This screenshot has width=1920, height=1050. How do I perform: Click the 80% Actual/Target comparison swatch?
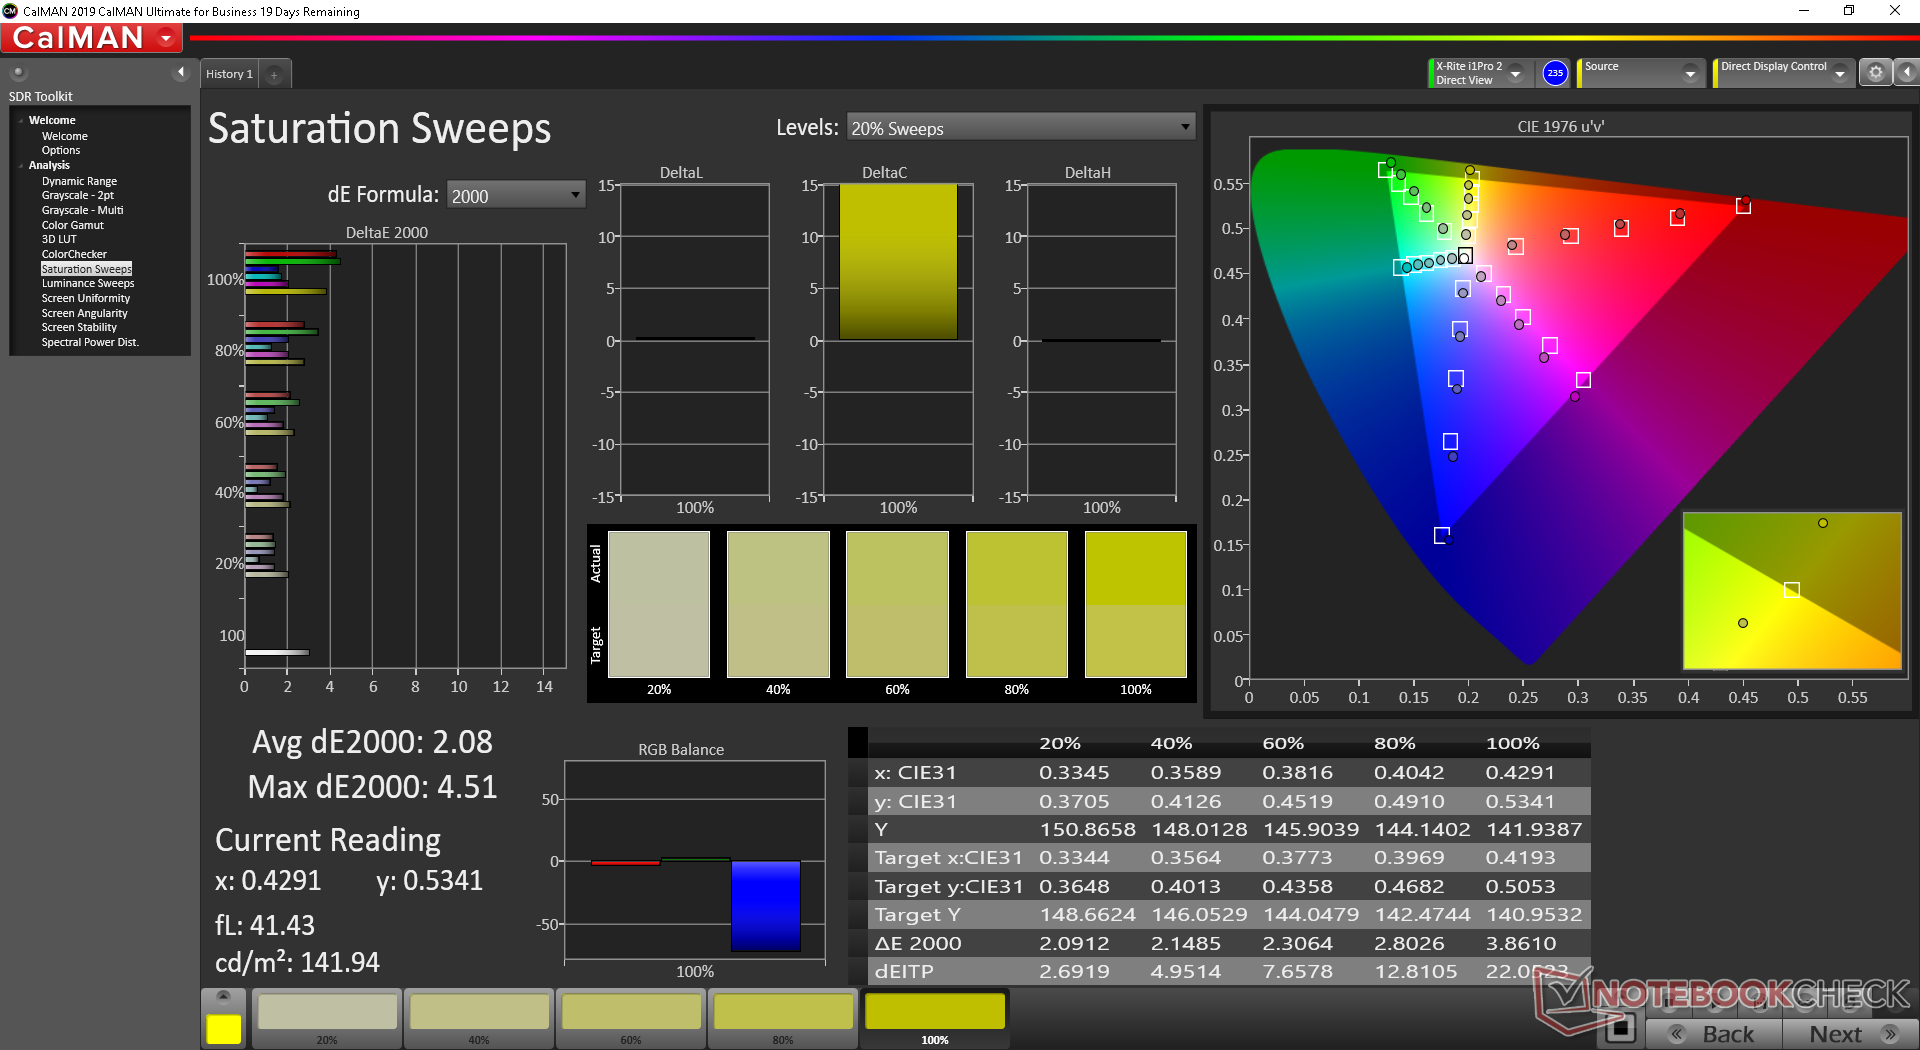pos(1016,604)
